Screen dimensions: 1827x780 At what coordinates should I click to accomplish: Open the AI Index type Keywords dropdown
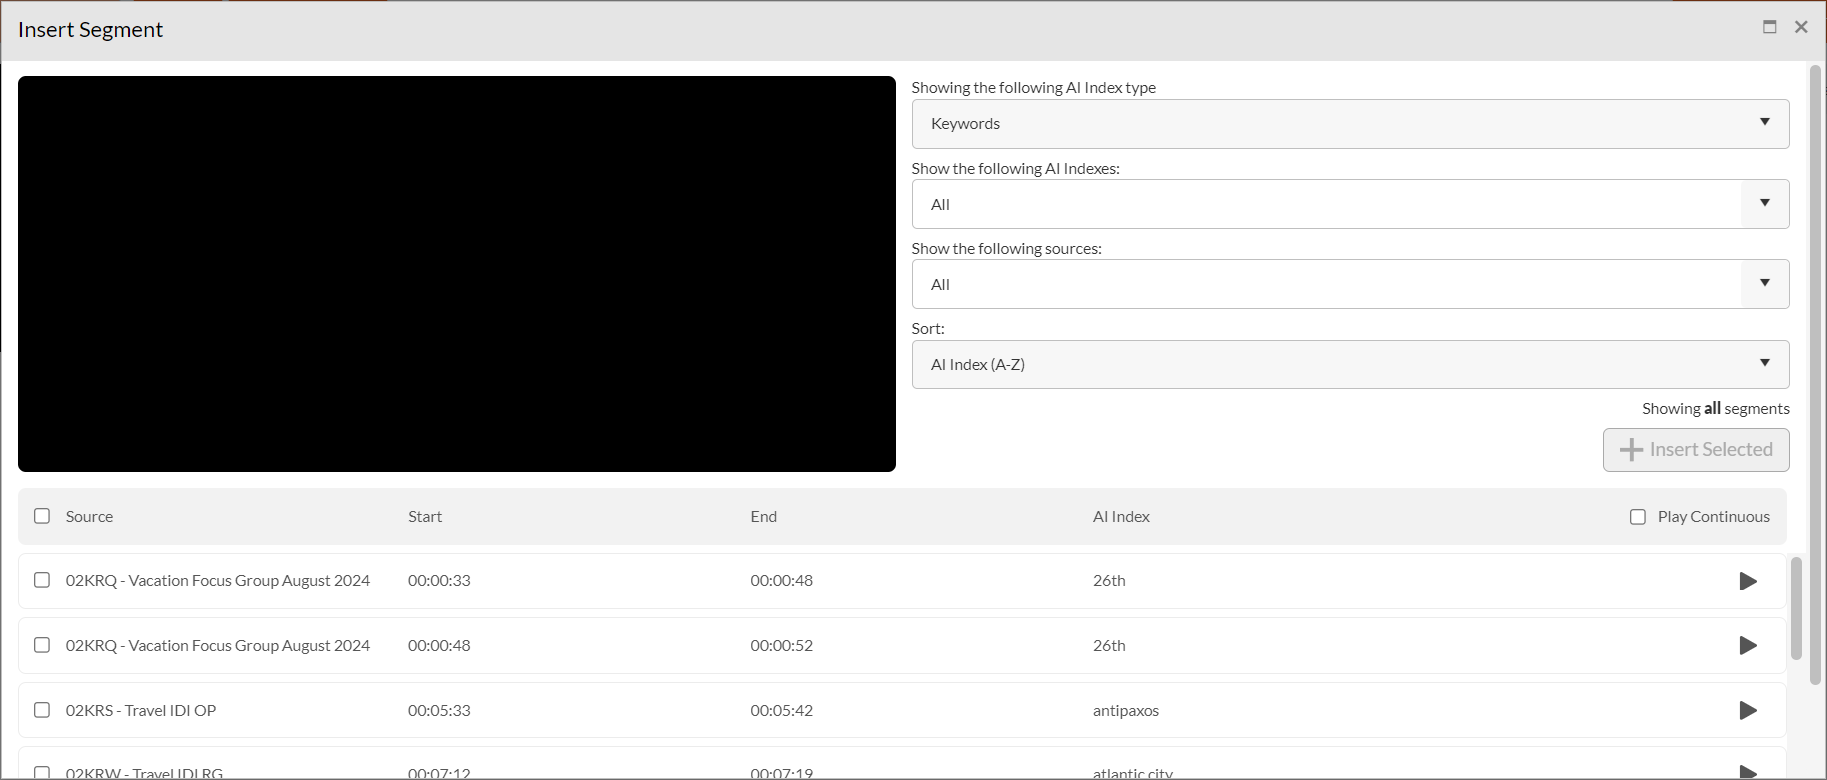pyautogui.click(x=1350, y=124)
